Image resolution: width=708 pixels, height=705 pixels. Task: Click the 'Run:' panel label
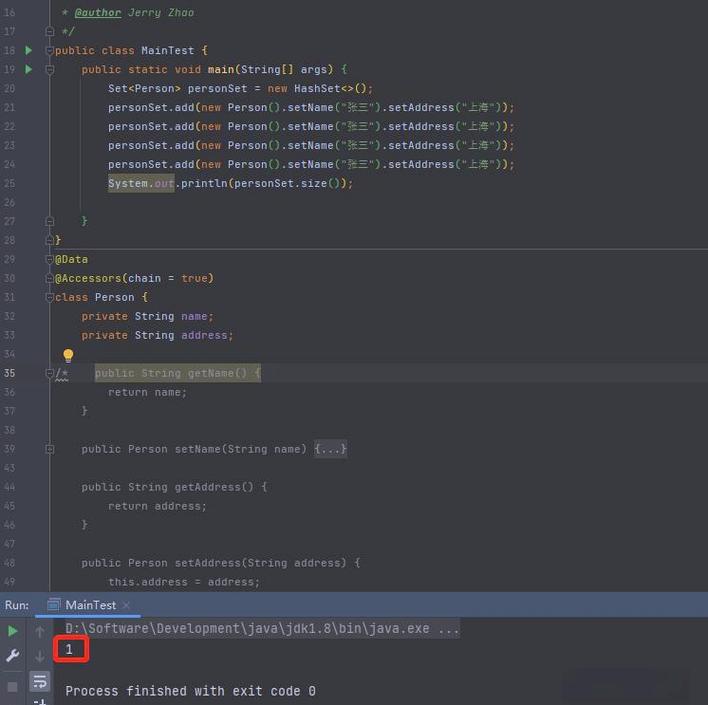[x=17, y=605]
